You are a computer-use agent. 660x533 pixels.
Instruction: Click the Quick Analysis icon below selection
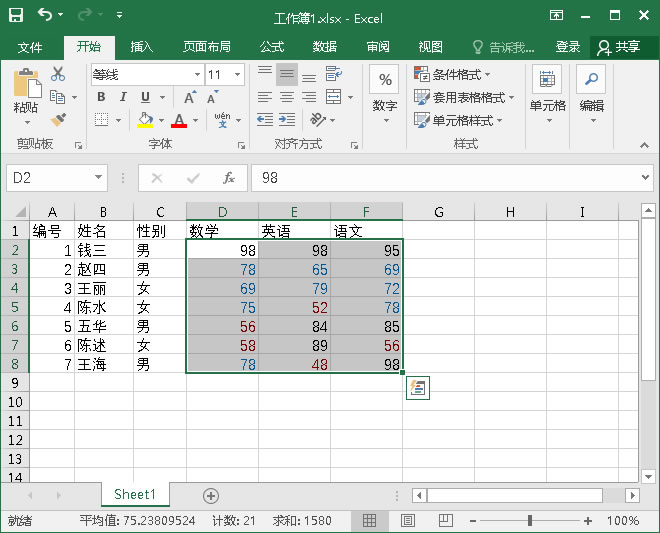point(418,388)
